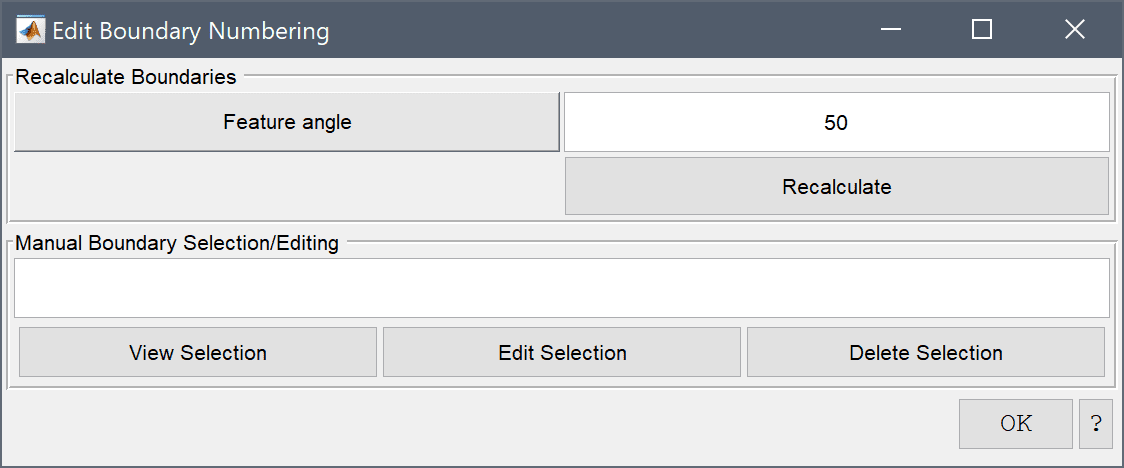Click Edit Selection
The image size is (1124, 468).
[562, 352]
